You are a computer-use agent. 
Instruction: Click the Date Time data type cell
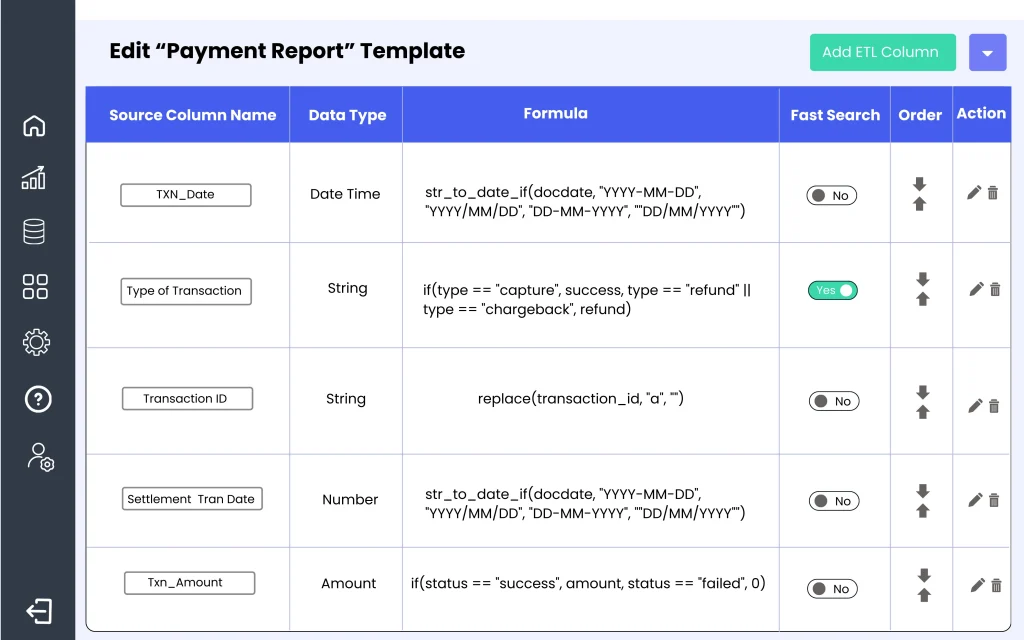pos(345,194)
